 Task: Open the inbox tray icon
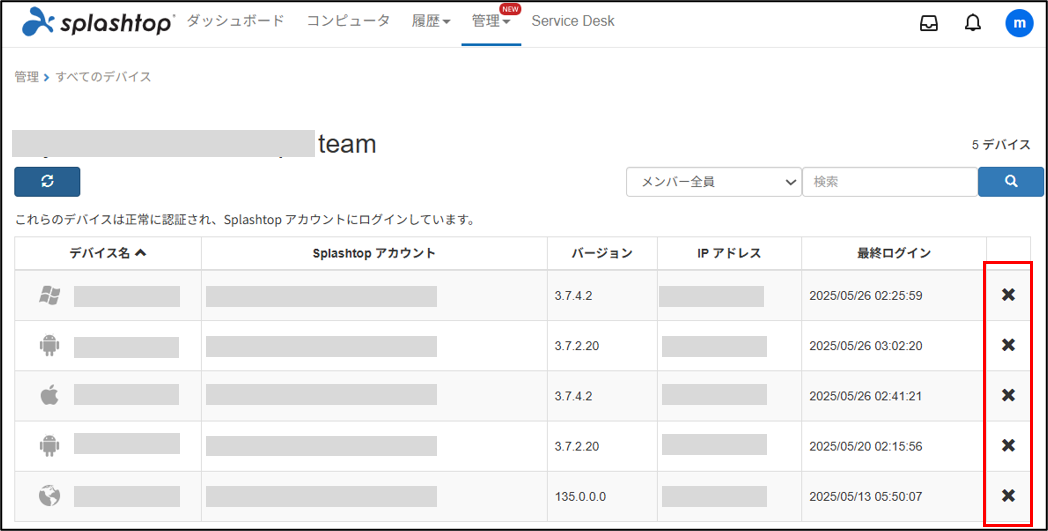coord(929,23)
